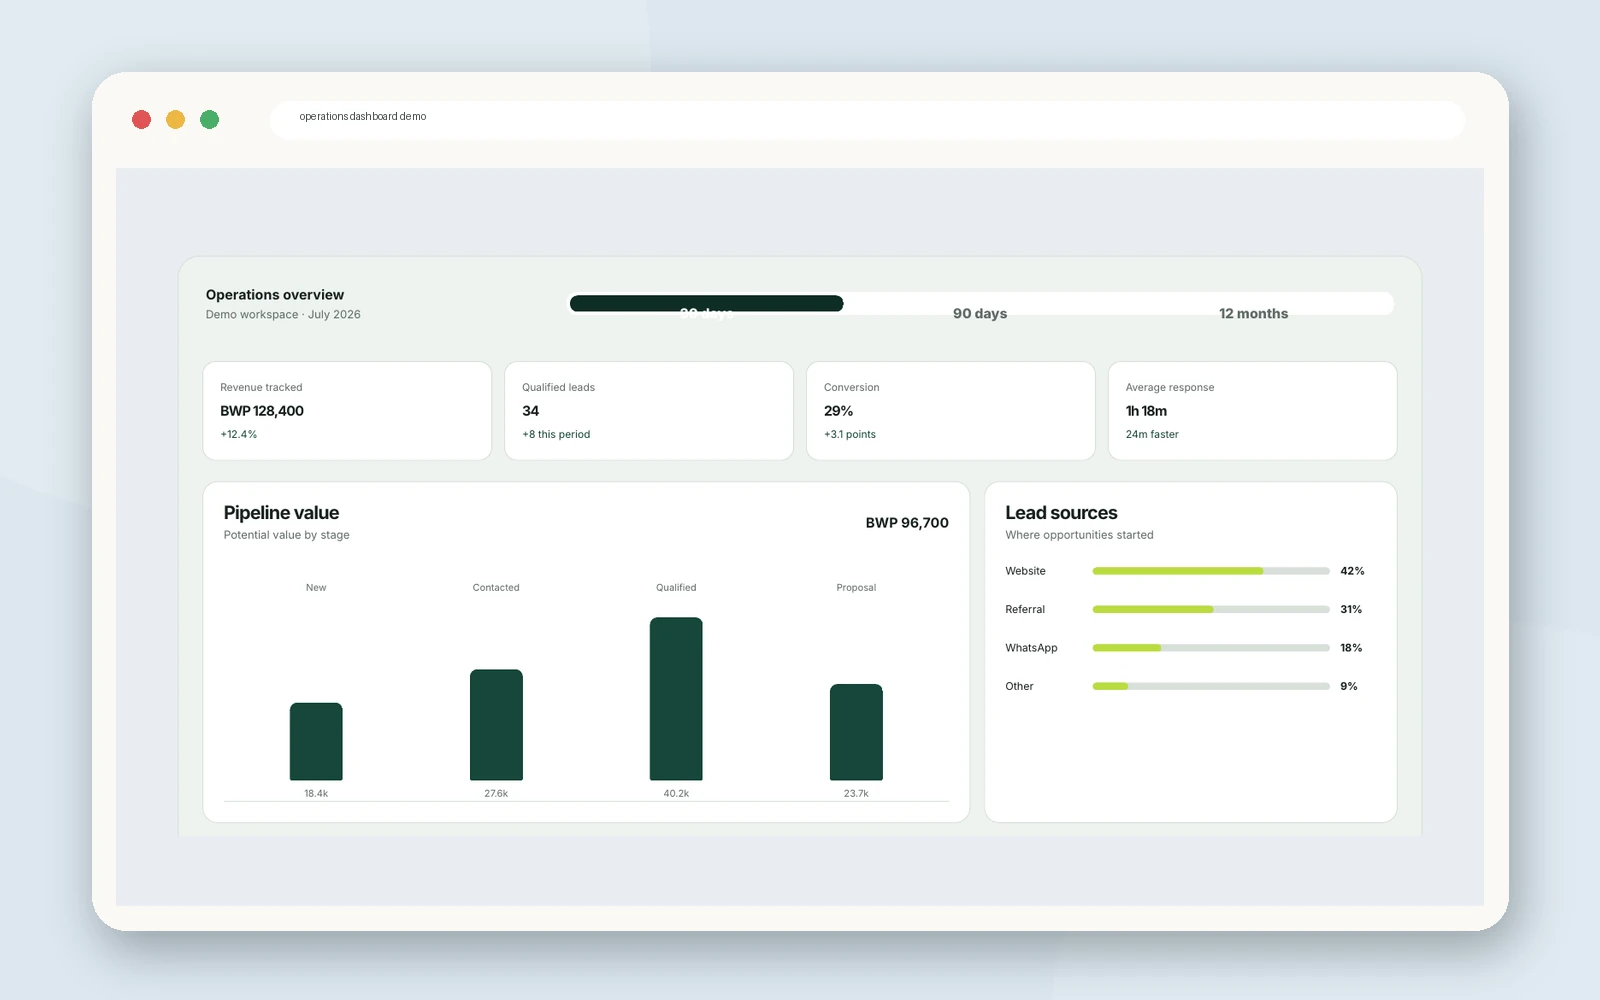Click the 40.2k bar value label
The width and height of the screenshot is (1600, 1000).
point(676,793)
